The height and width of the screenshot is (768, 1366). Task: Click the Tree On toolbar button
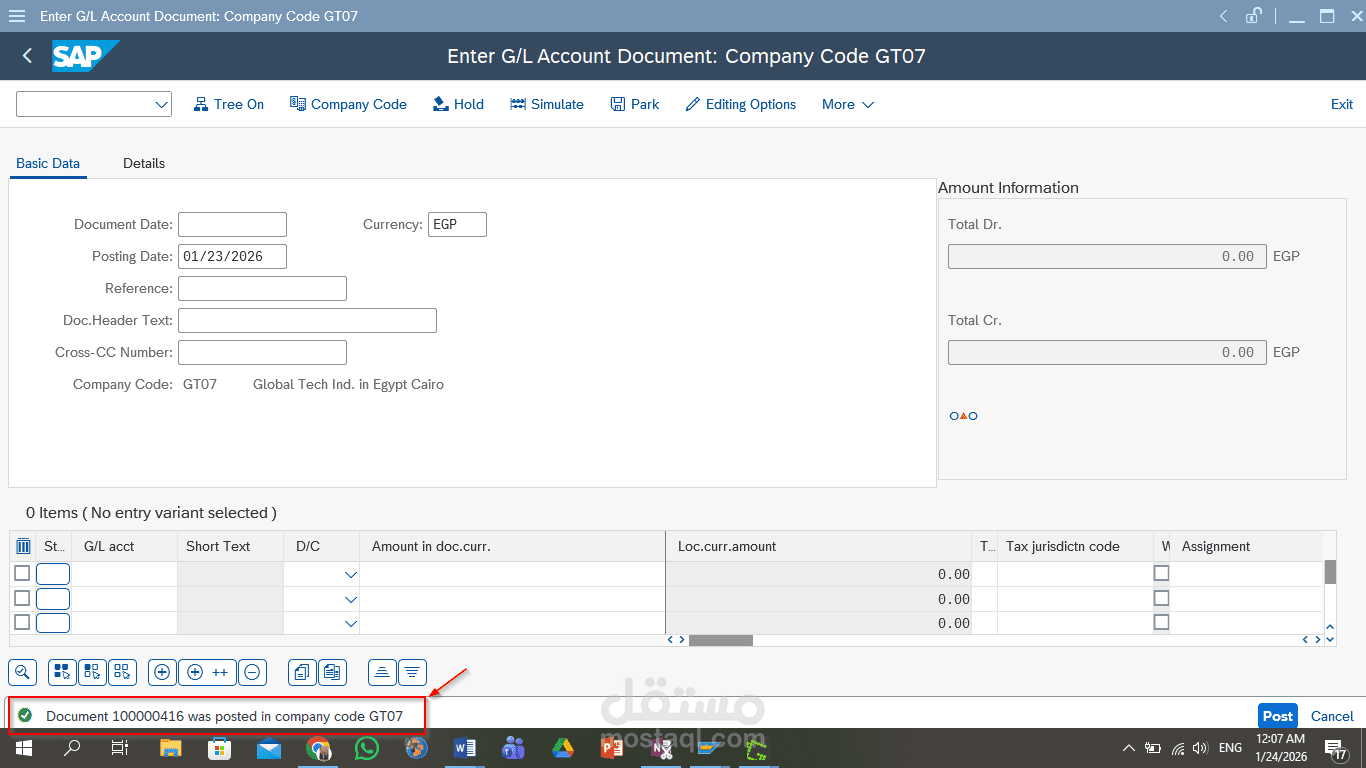[x=228, y=104]
